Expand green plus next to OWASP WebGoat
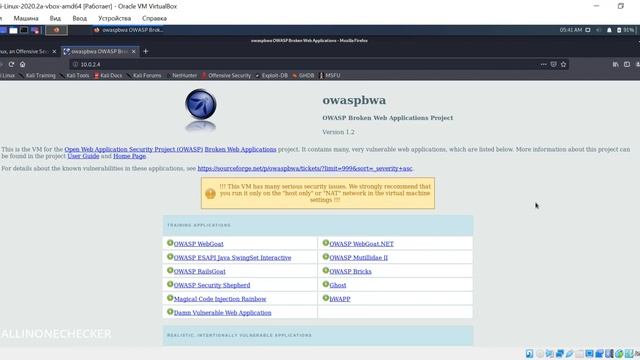This screenshot has width=640, height=360. [x=170, y=243]
